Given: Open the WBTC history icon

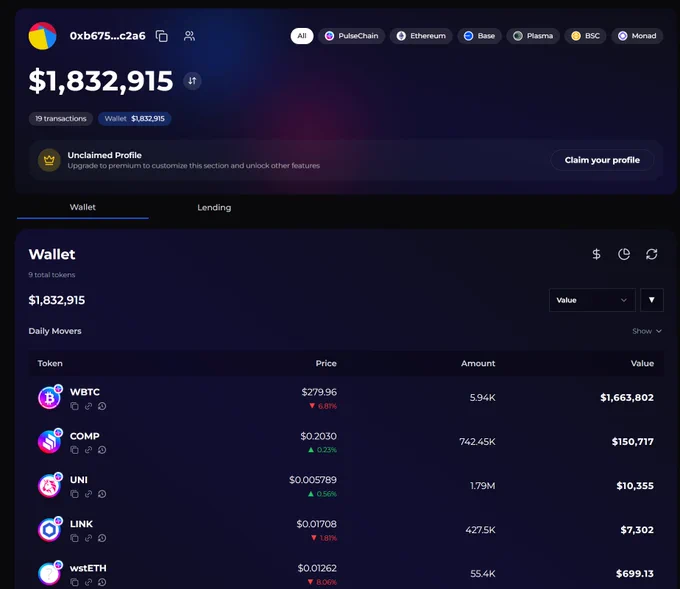Looking at the screenshot, I should coord(102,406).
